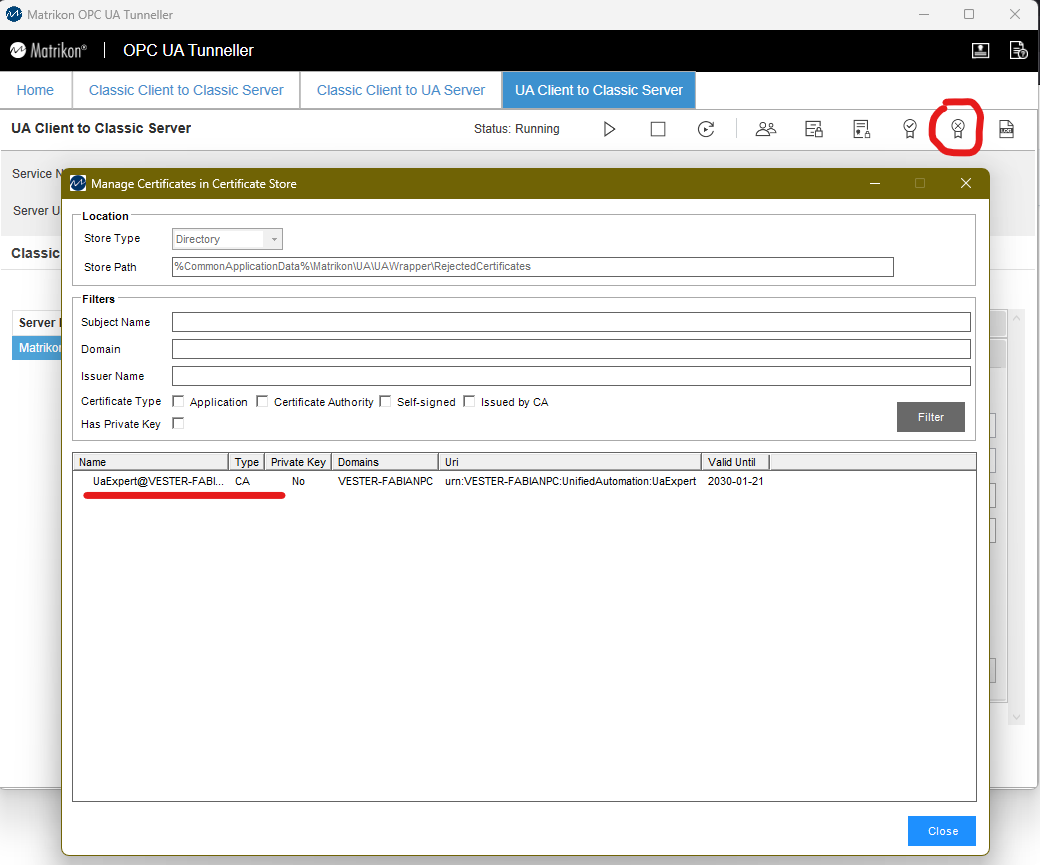The width and height of the screenshot is (1040, 865).
Task: Apply filters with the Filter button
Action: (x=931, y=417)
